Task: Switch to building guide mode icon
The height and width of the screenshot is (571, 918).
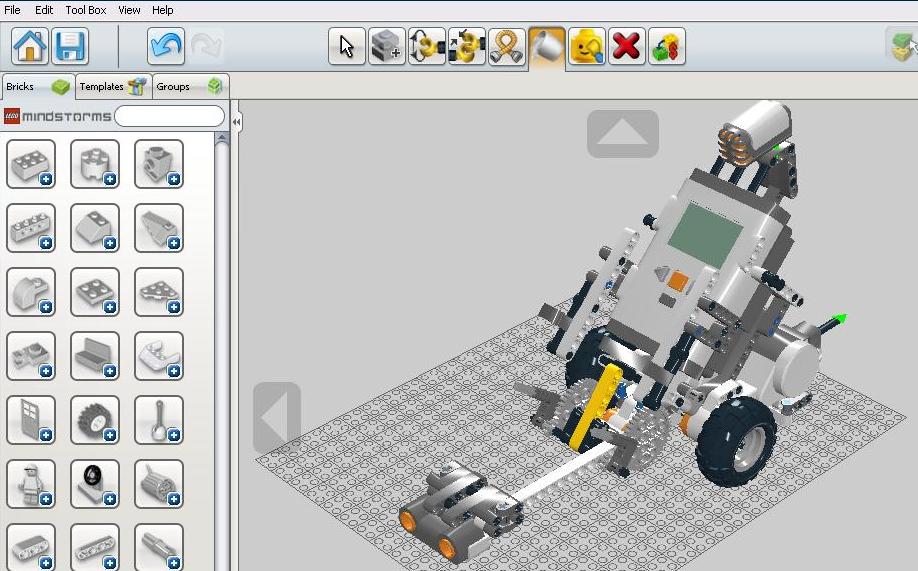Action: coord(903,46)
